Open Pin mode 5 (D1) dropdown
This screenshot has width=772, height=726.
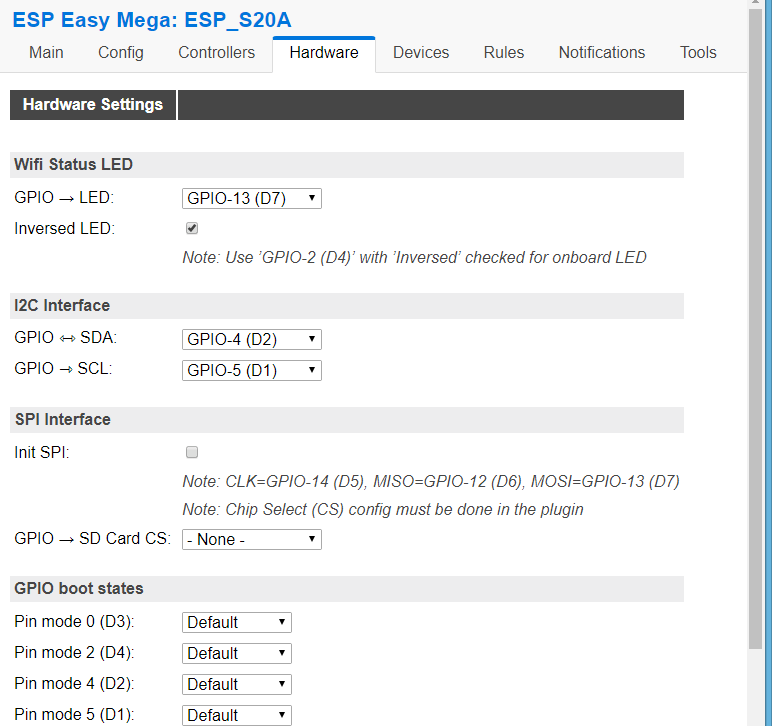237,715
